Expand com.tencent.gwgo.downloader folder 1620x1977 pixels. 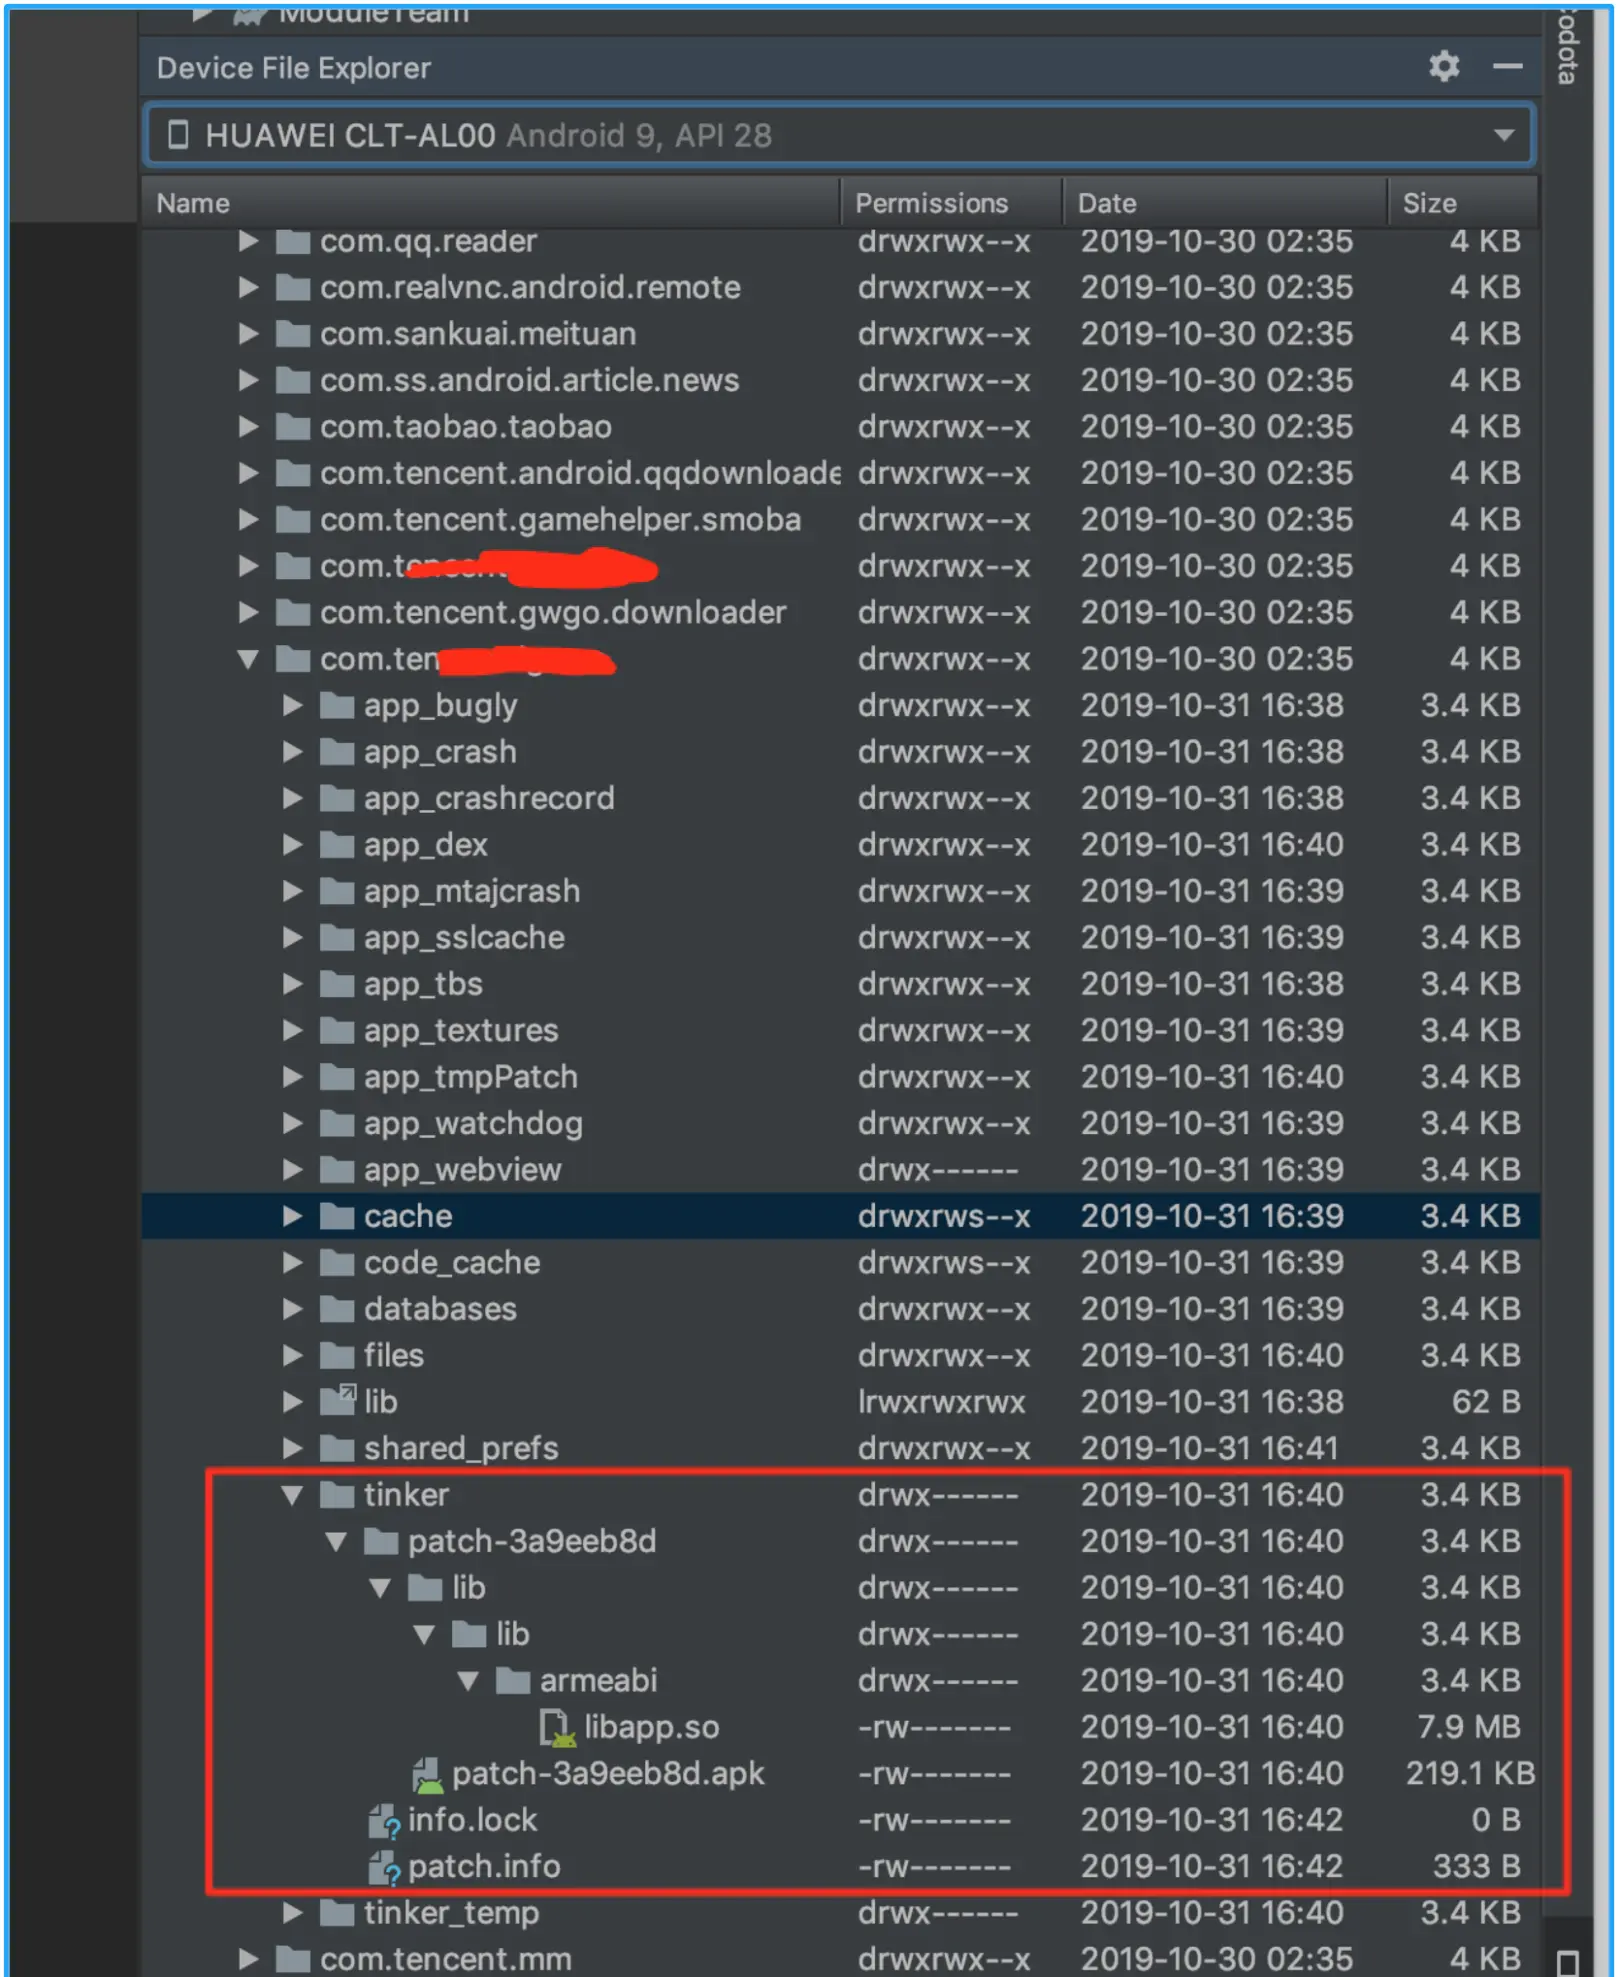(248, 612)
